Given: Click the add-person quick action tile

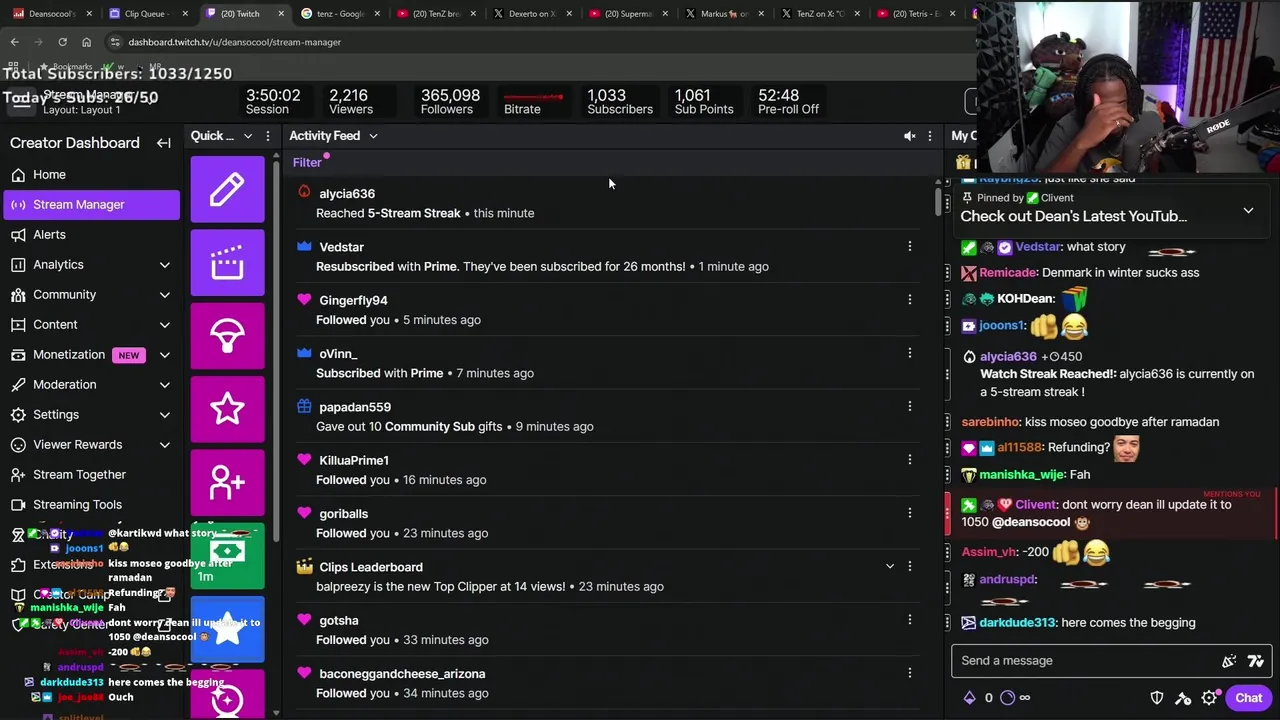Looking at the screenshot, I should pos(227,483).
